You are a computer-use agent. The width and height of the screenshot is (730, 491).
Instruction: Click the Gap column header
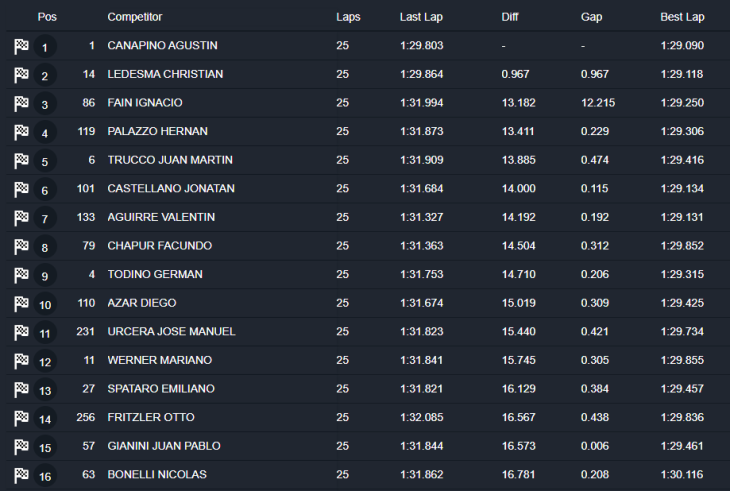click(x=591, y=17)
